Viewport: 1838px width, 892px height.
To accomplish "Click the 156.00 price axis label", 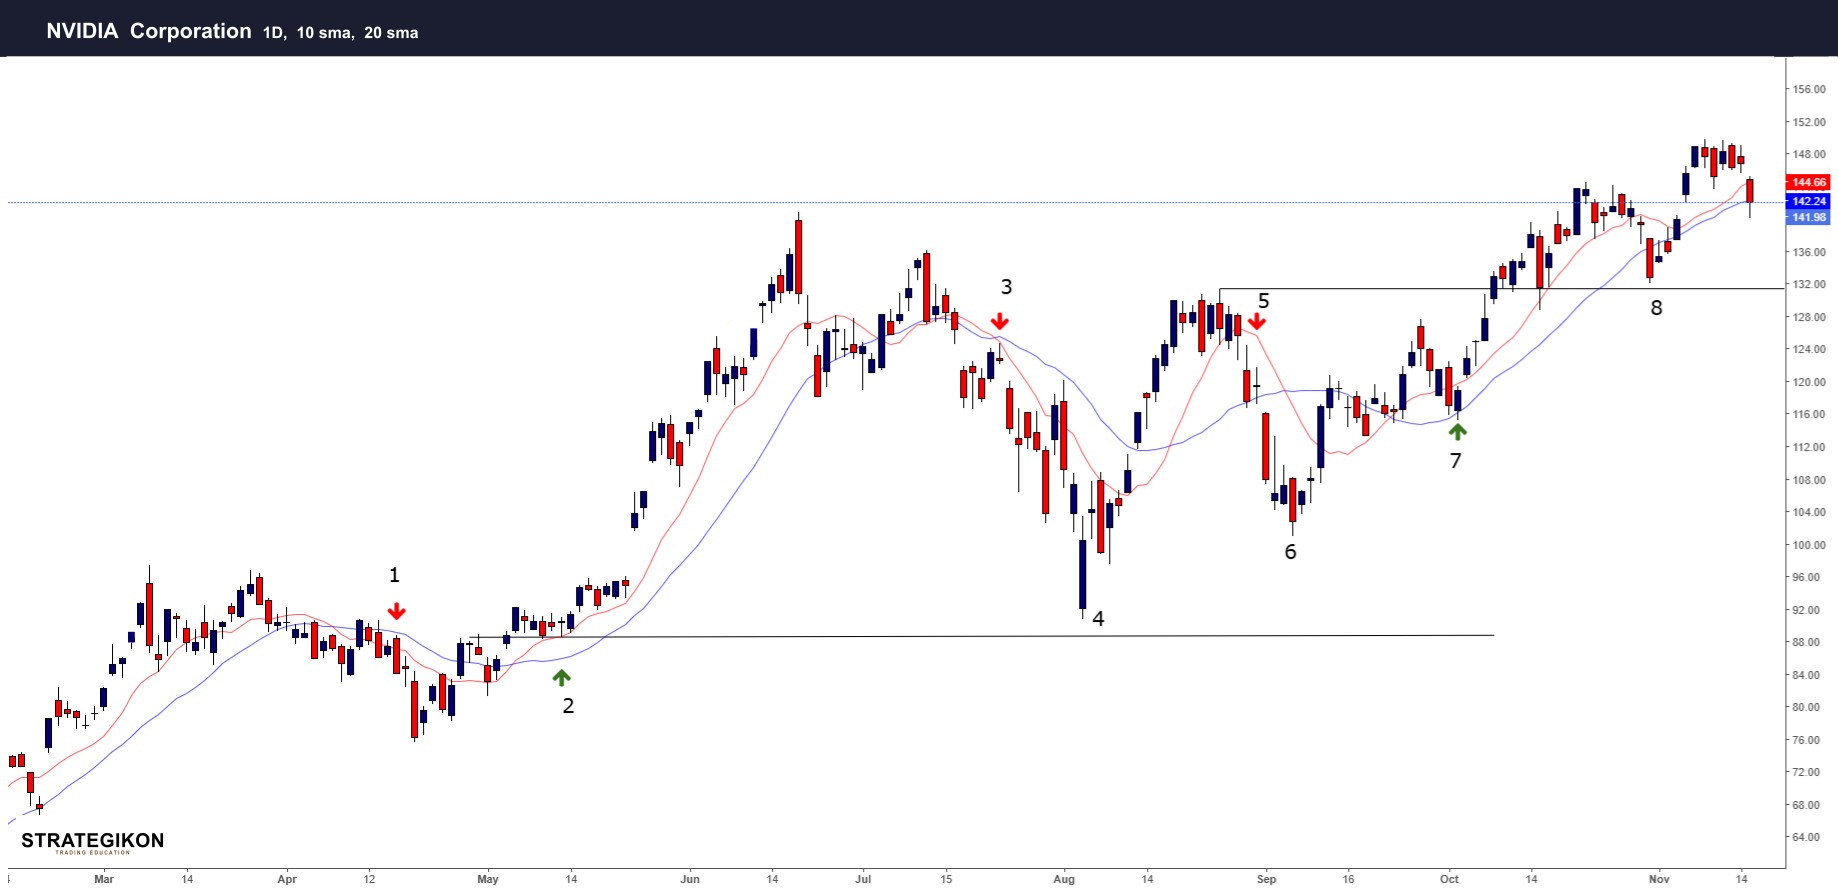I will (x=1809, y=89).
